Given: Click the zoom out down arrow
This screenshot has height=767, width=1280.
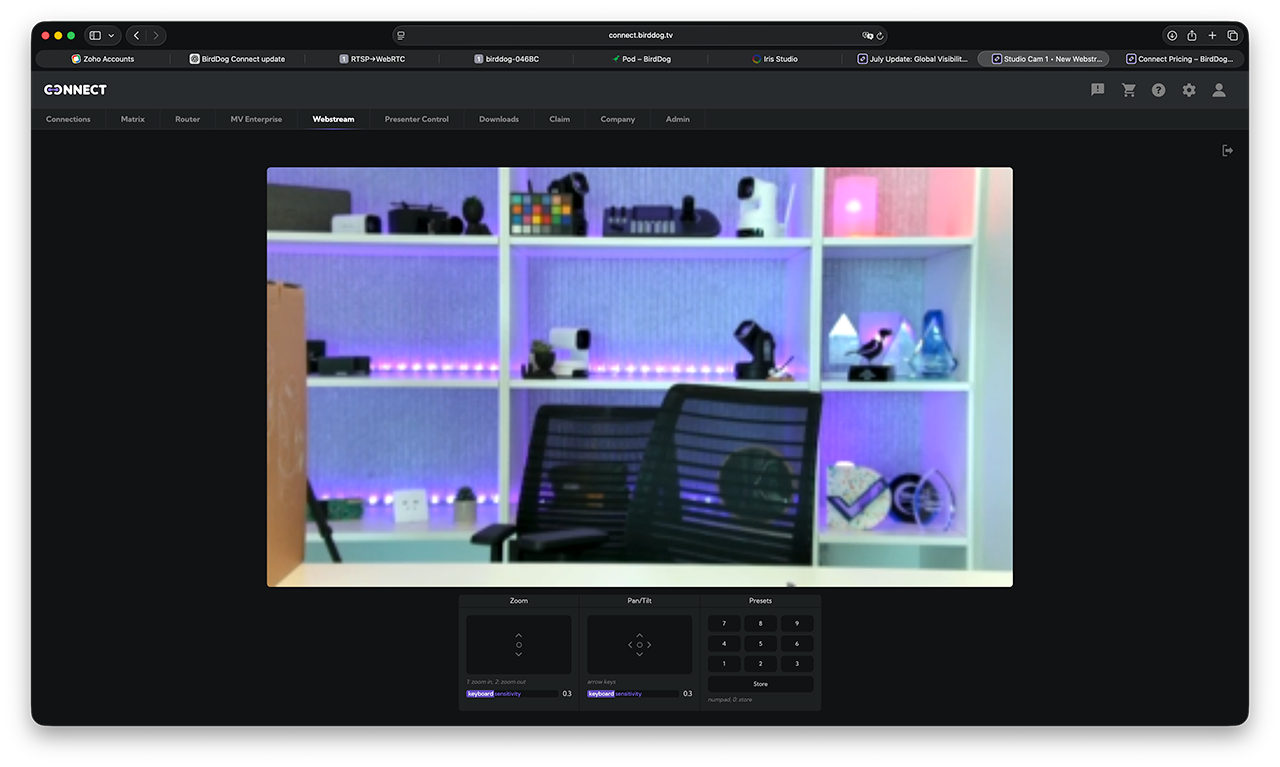Looking at the screenshot, I should pyautogui.click(x=518, y=655).
